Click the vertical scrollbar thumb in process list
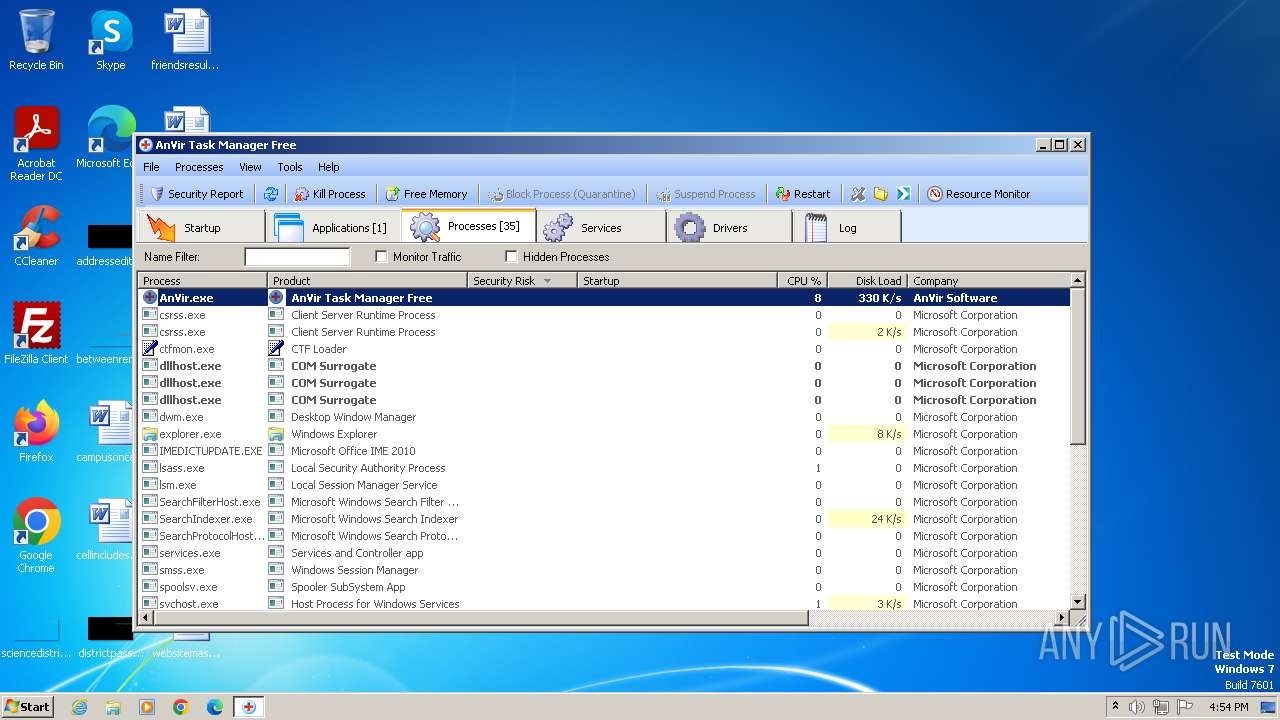This screenshot has height=720, width=1280. 1078,366
